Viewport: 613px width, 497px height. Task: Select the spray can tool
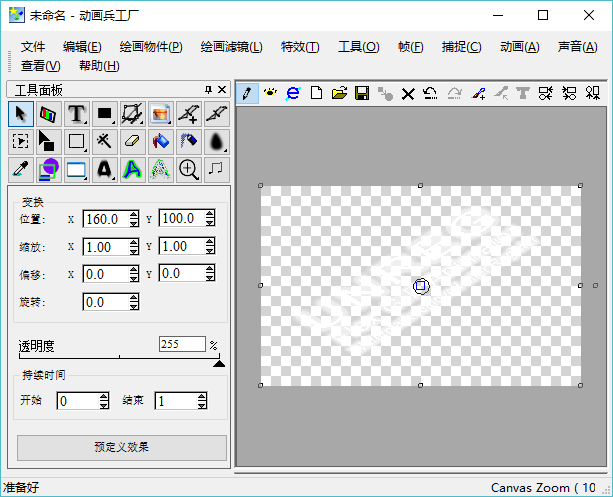[189, 142]
